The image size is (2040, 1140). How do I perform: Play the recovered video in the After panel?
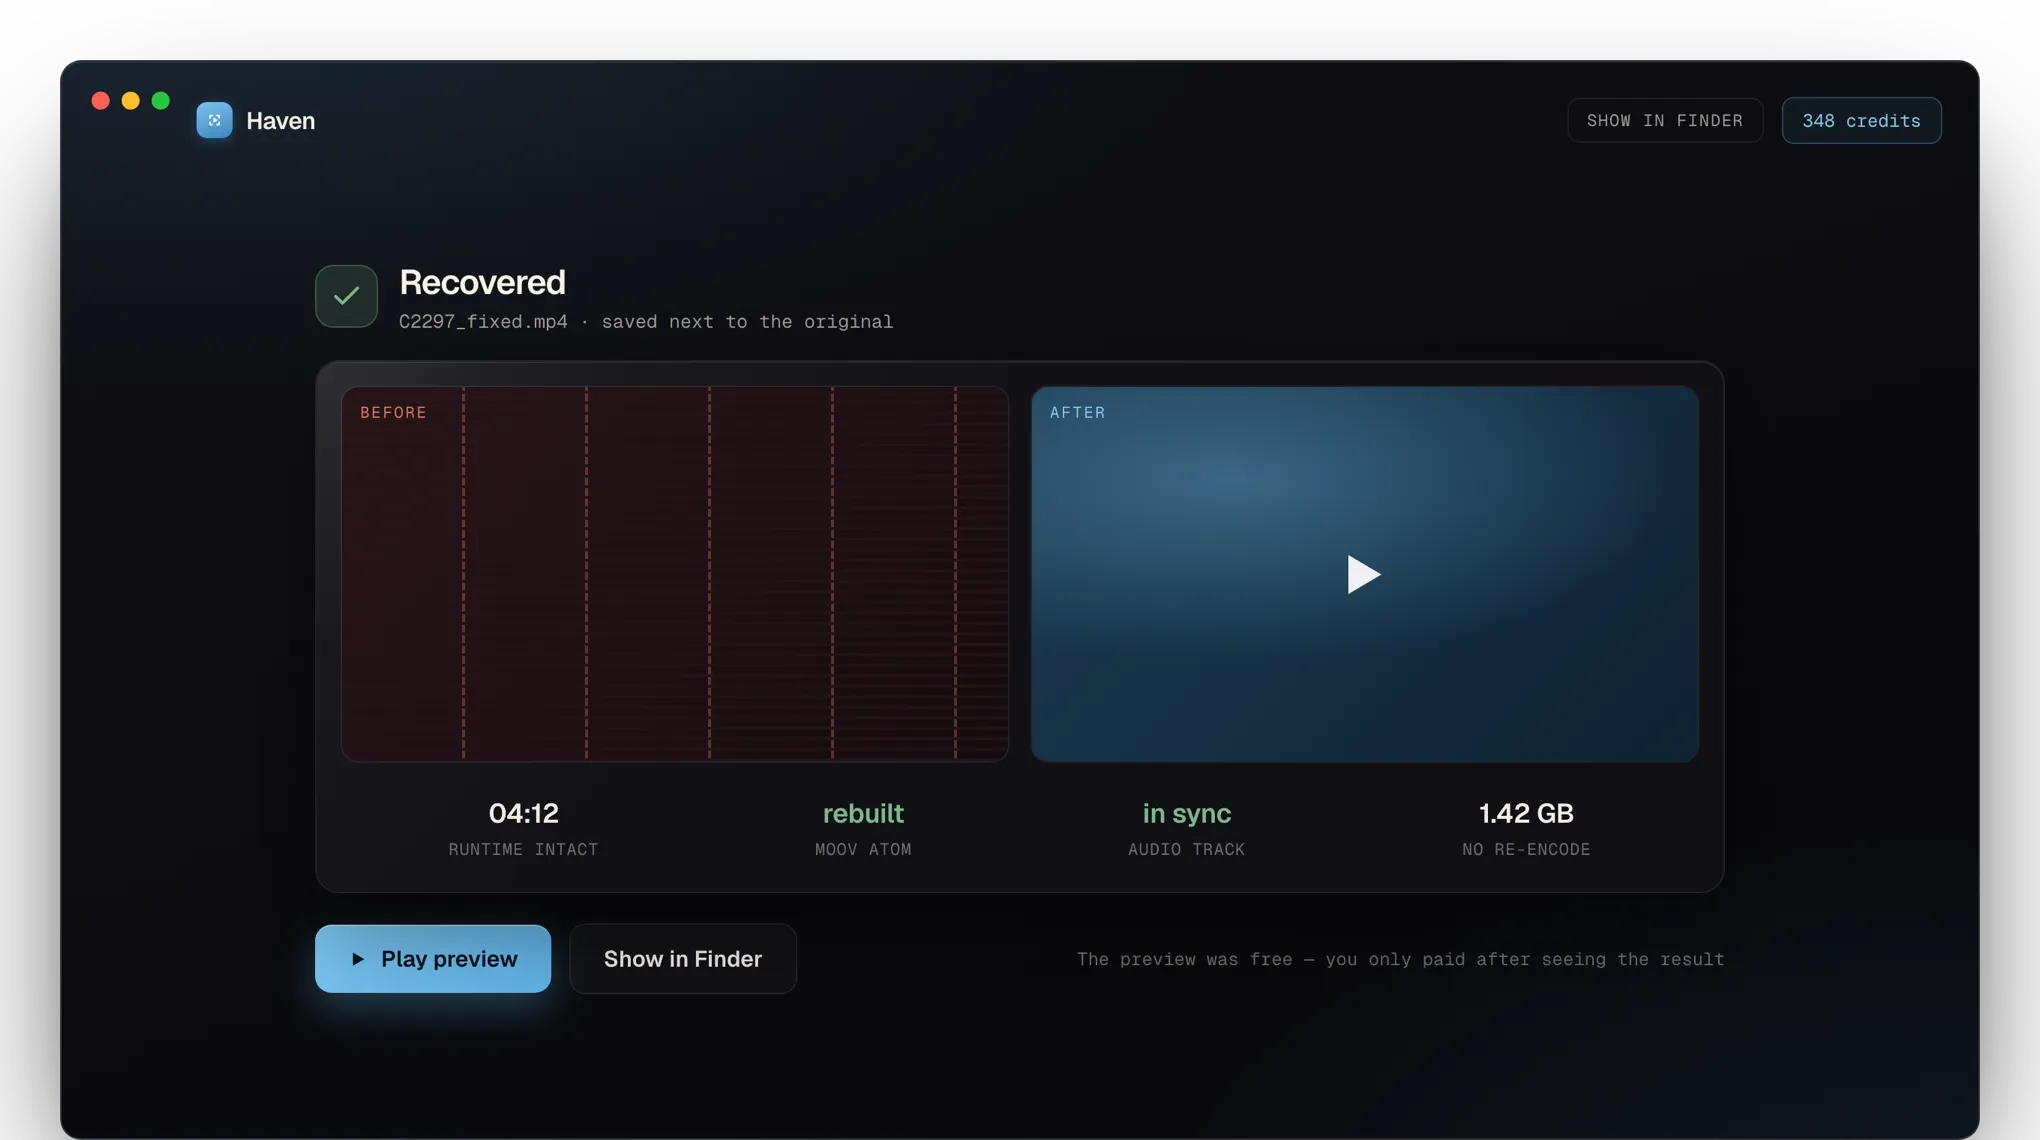[1363, 574]
